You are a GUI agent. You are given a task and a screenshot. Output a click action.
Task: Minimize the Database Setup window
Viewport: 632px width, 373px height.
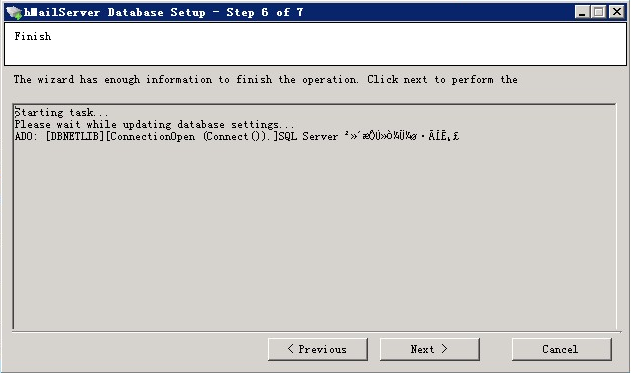click(x=582, y=12)
